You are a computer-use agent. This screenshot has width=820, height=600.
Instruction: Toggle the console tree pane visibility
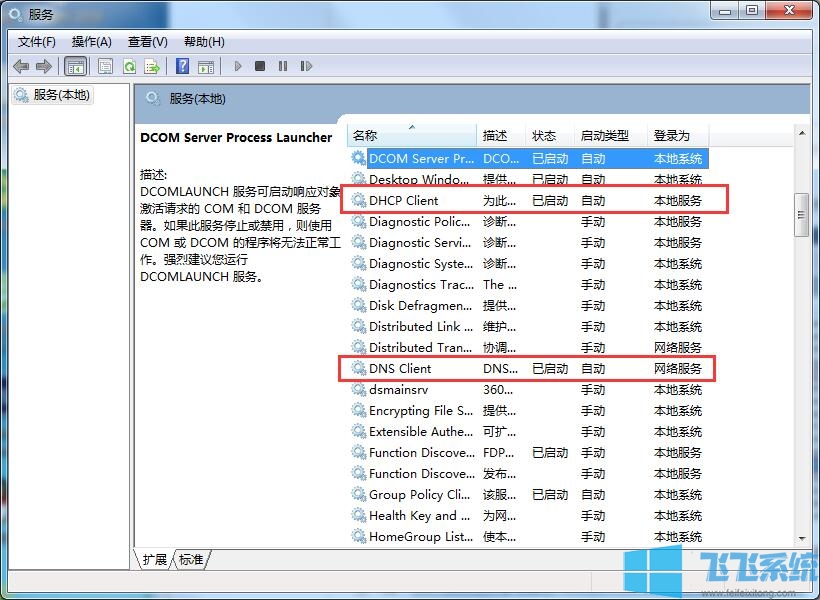pyautogui.click(x=76, y=66)
